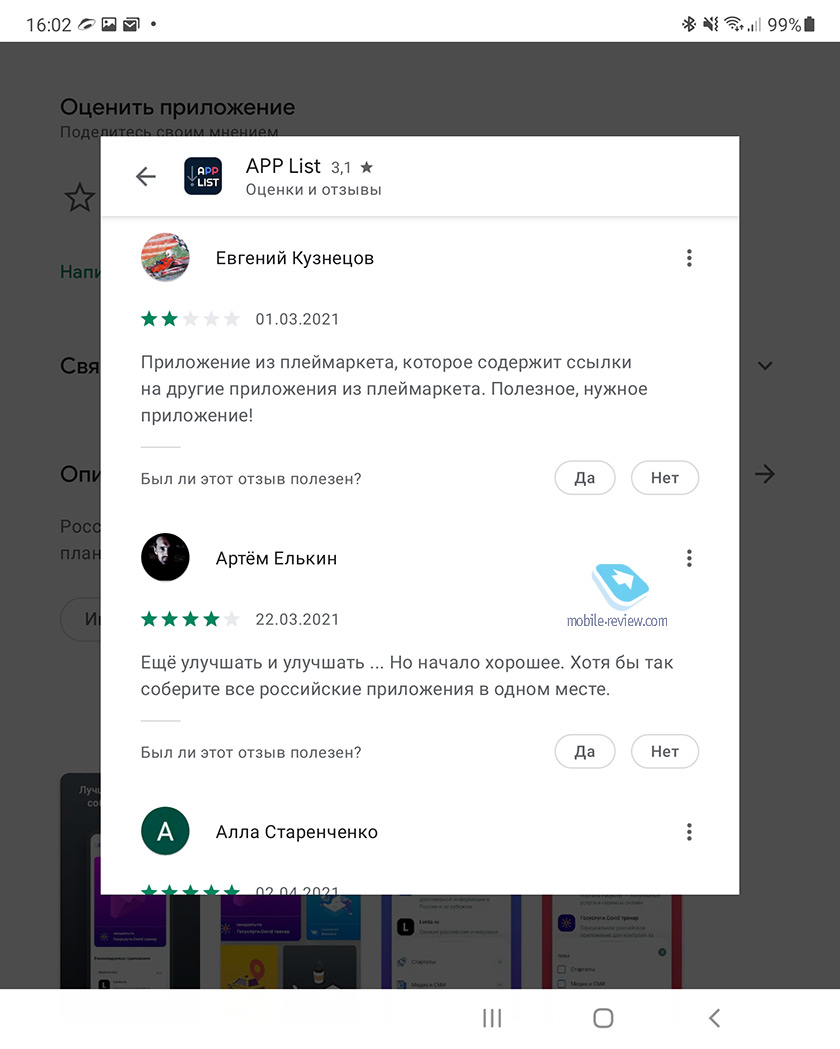Image resolution: width=840 pixels, height=1049 pixels.
Task: Select the empty rating star behind the dialog
Action: point(80,197)
